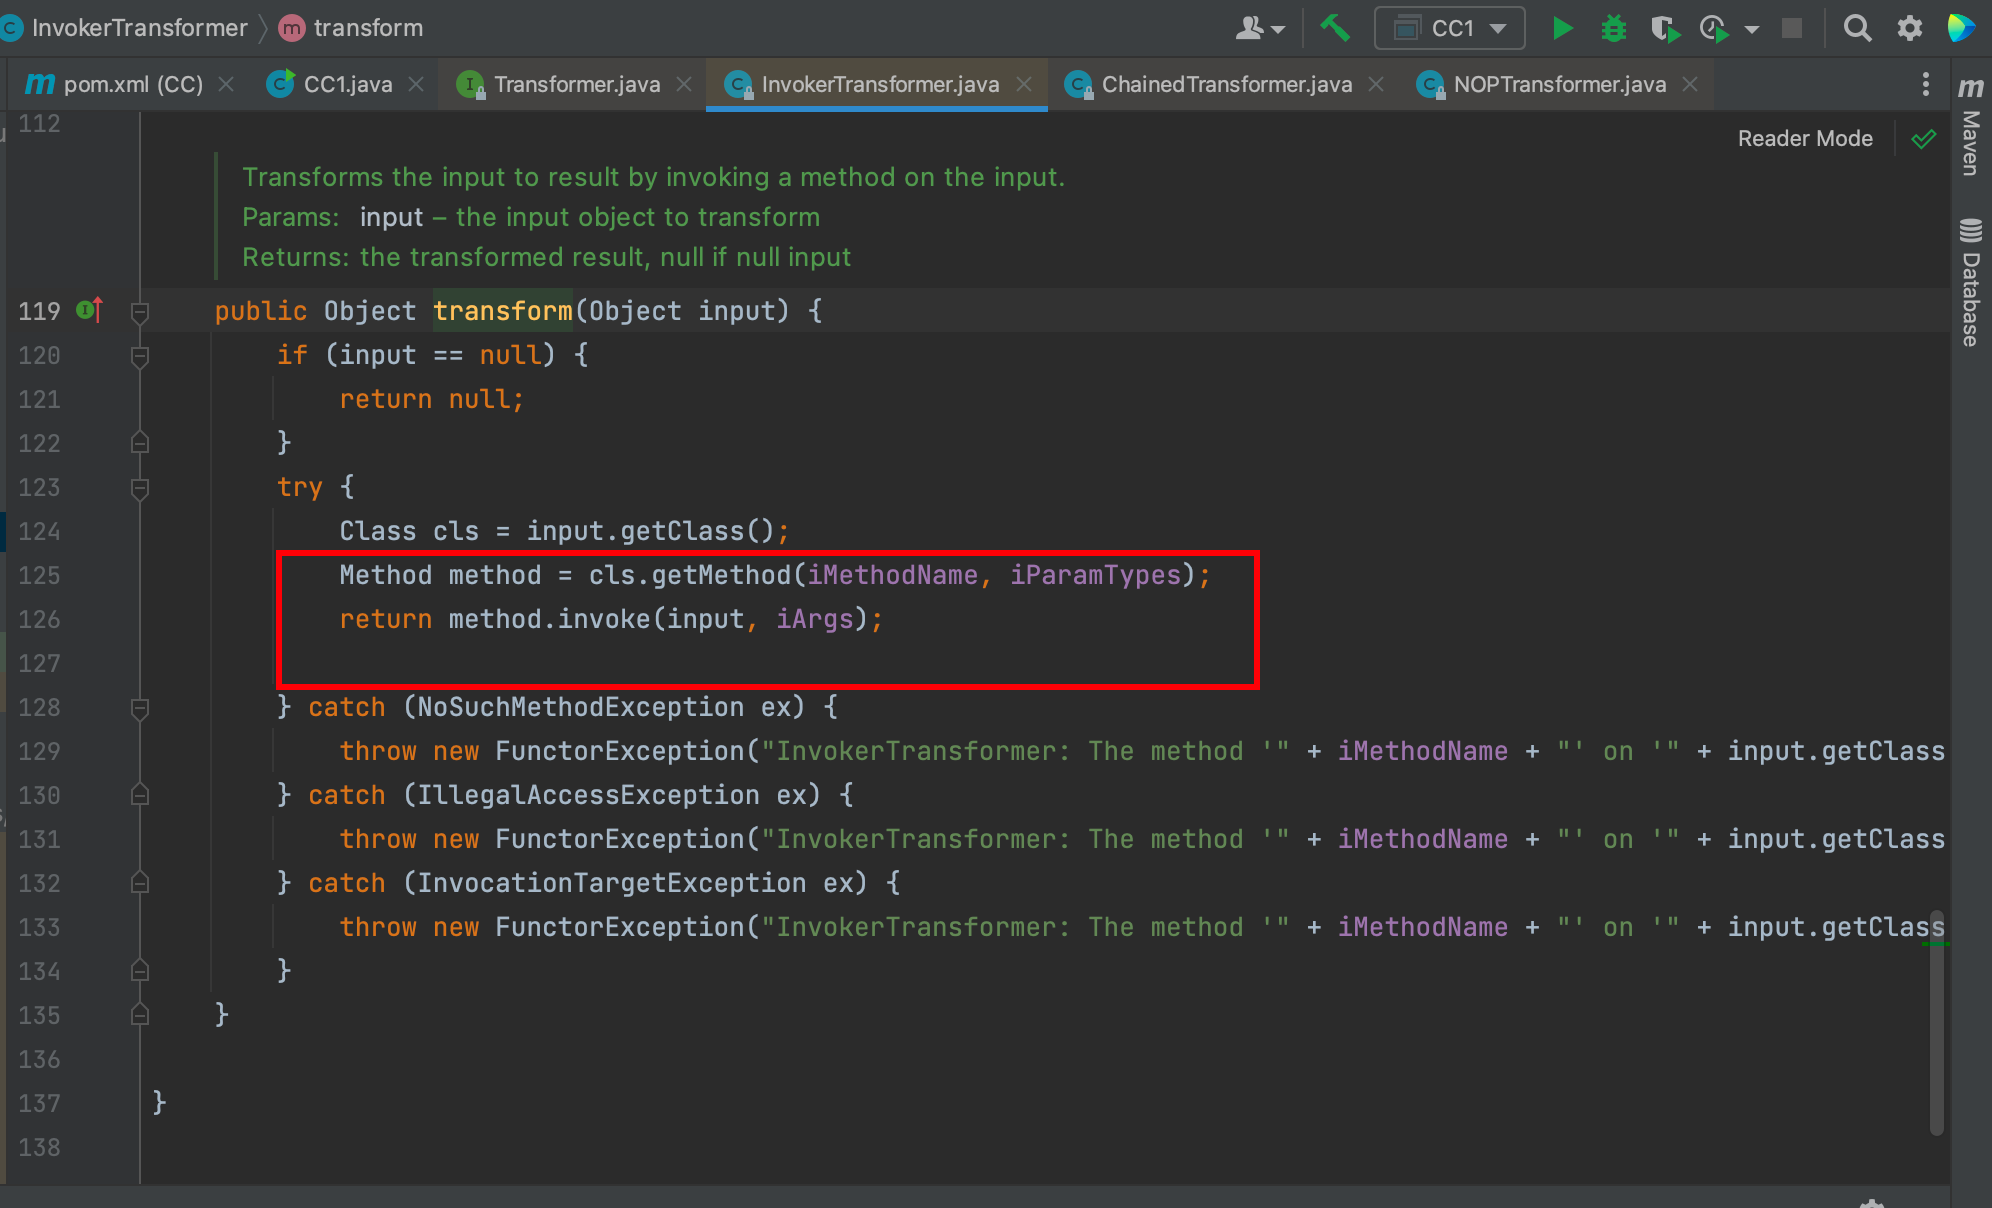Click iMethodName in getMethod call
This screenshot has width=1992, height=1208.
pyautogui.click(x=893, y=575)
